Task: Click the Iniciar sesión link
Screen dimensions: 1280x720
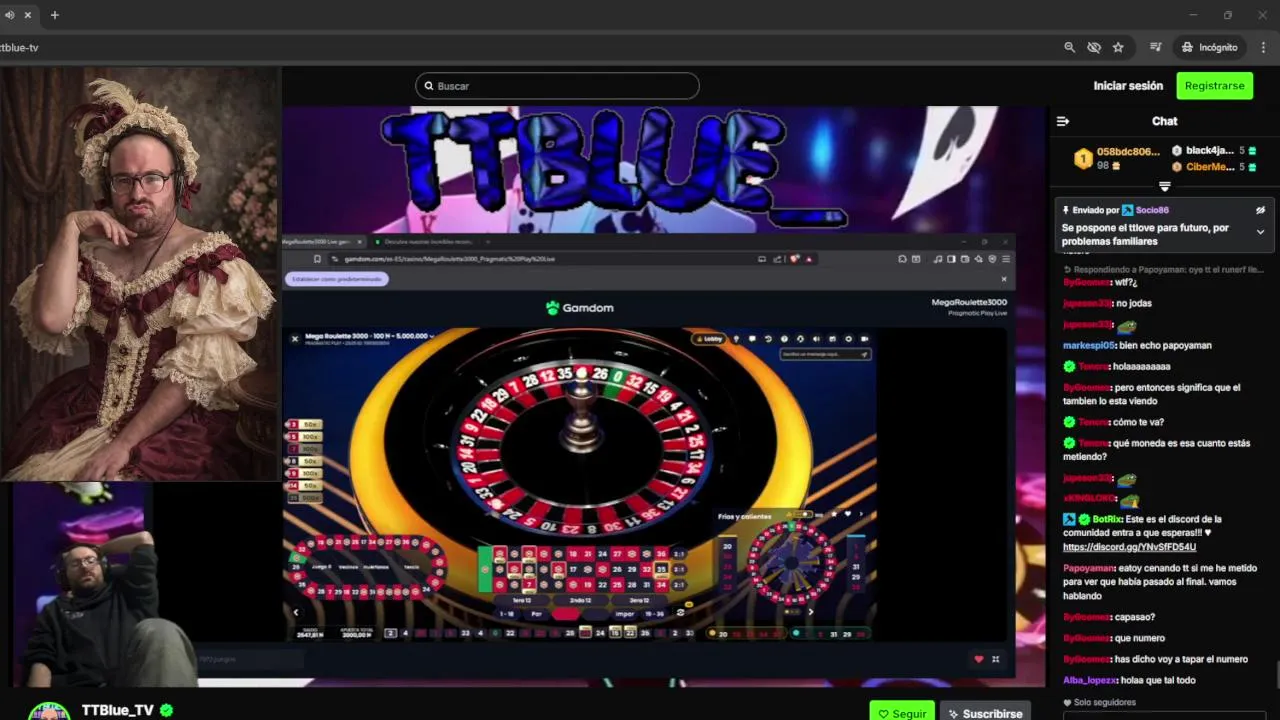Action: (x=1128, y=86)
